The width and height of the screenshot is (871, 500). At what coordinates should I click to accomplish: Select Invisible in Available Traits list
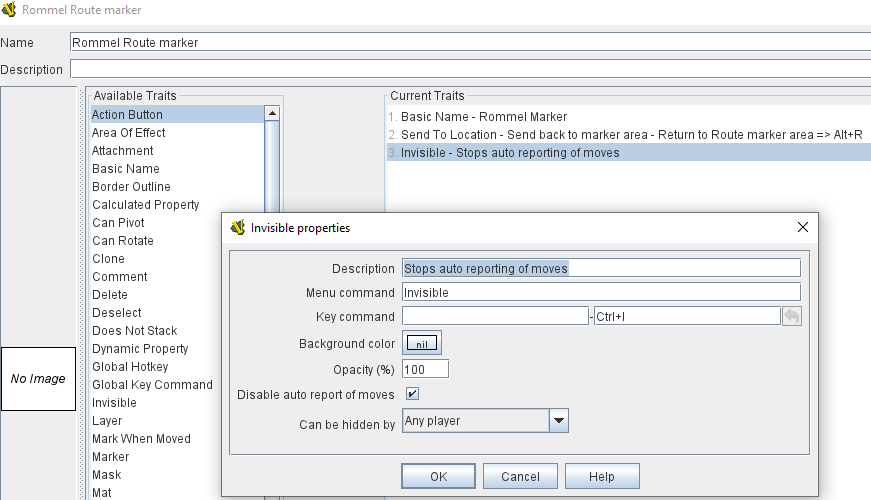coord(114,403)
